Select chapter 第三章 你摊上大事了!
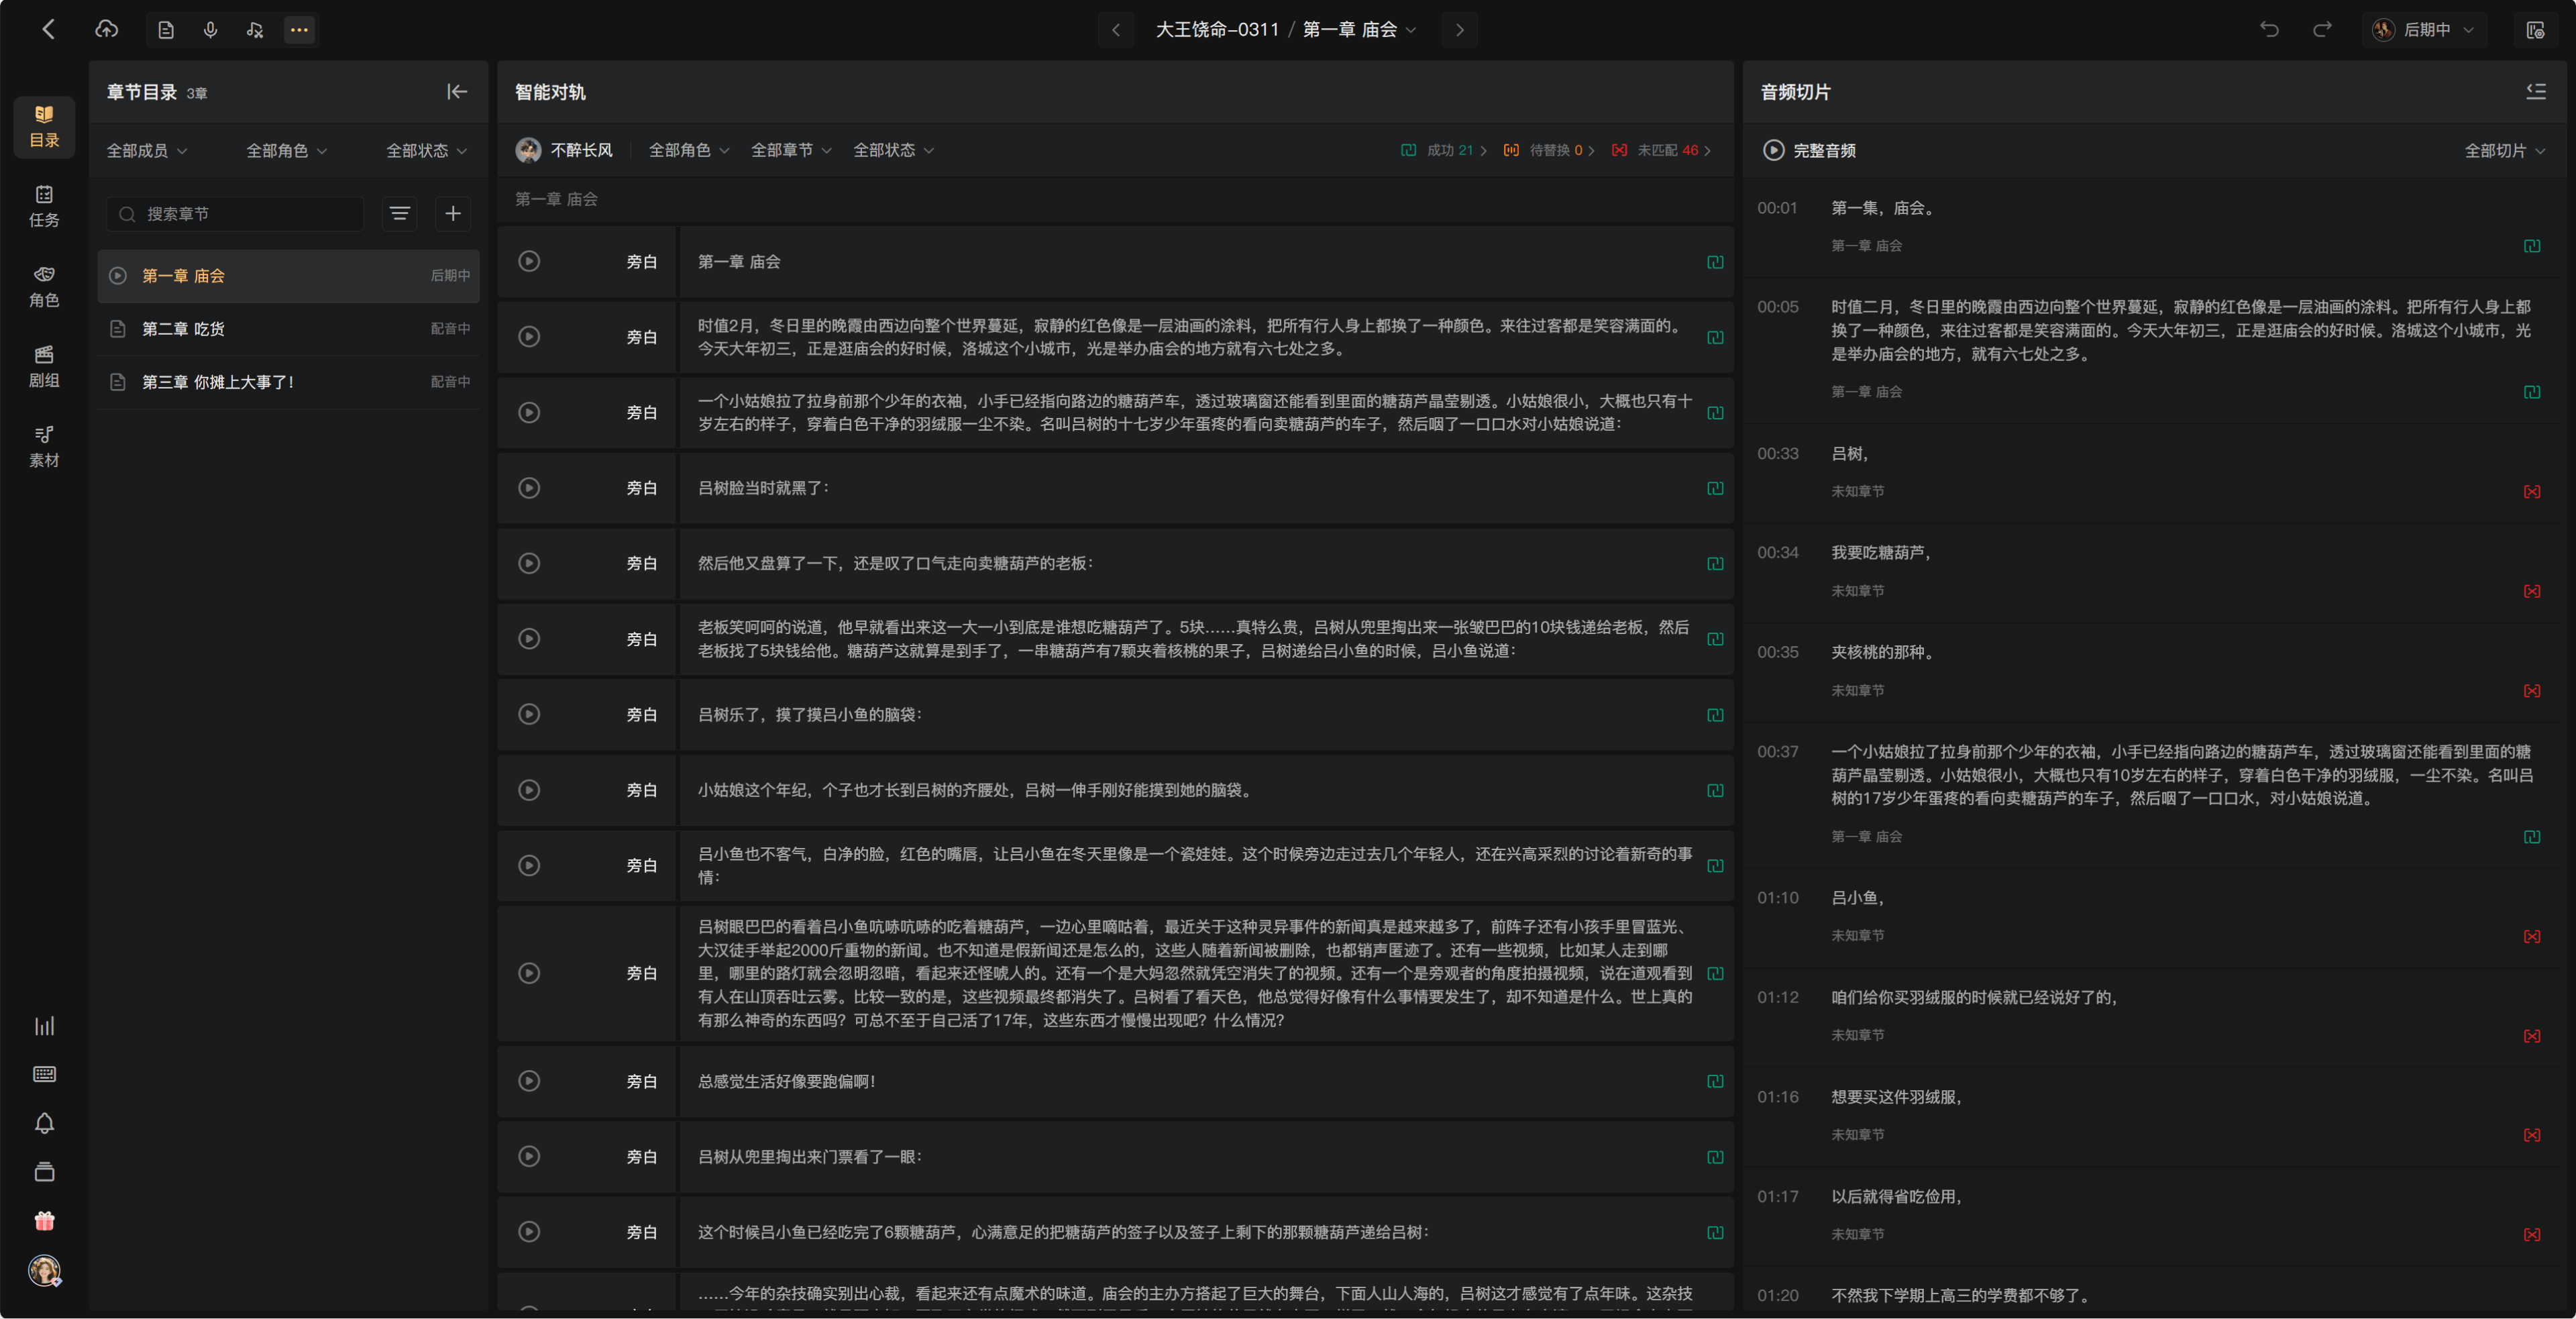The image size is (2576, 1319). click(x=288, y=382)
